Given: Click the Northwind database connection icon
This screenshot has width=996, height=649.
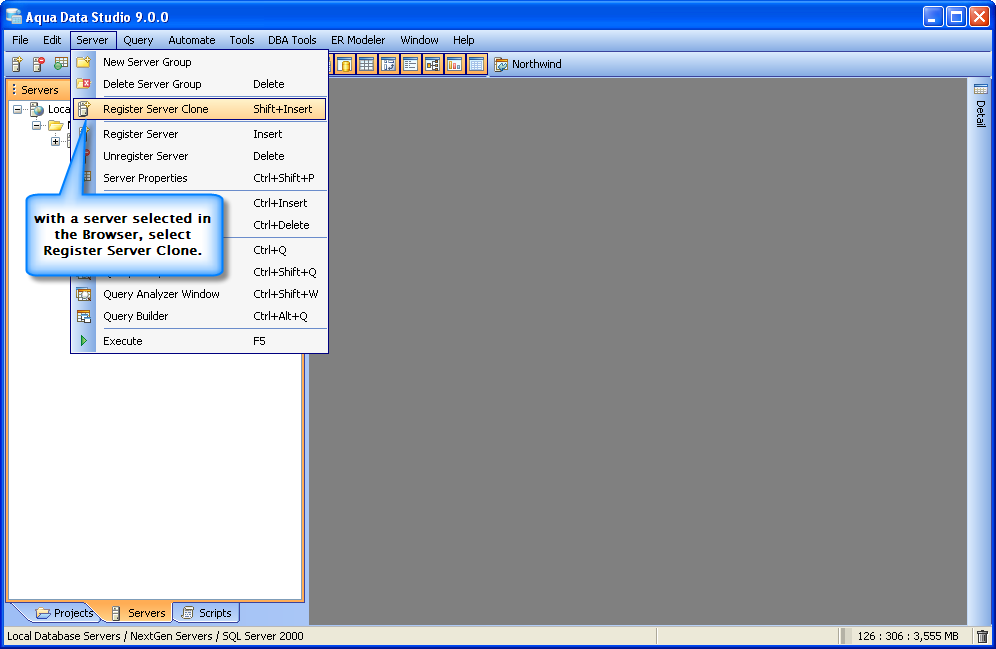Looking at the screenshot, I should 501,64.
